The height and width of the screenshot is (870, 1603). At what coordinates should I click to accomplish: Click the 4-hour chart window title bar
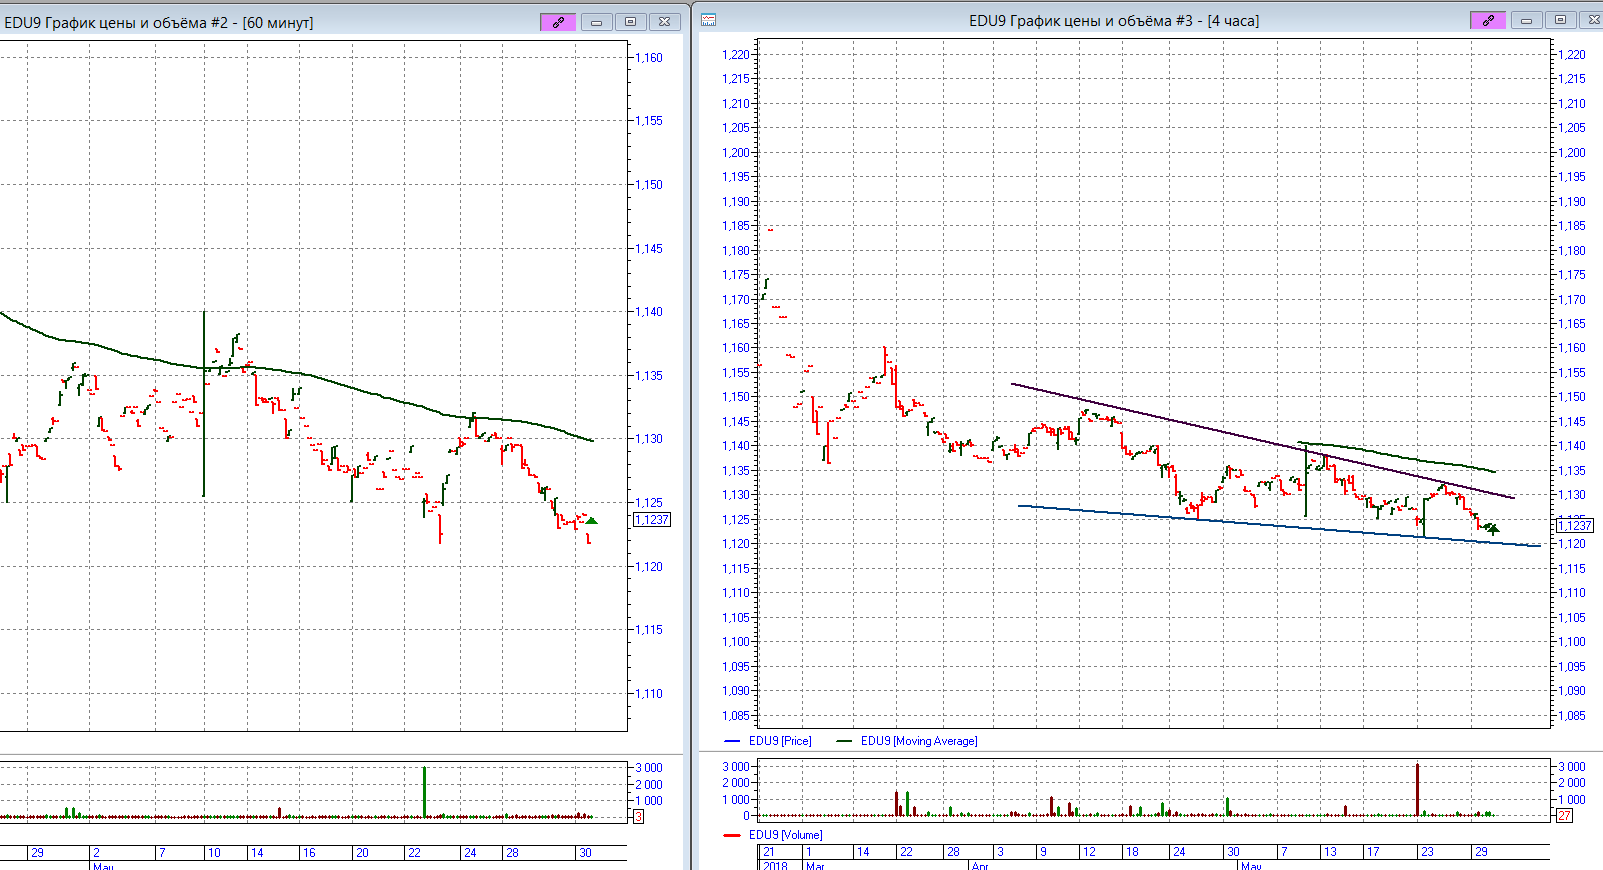tap(1113, 21)
